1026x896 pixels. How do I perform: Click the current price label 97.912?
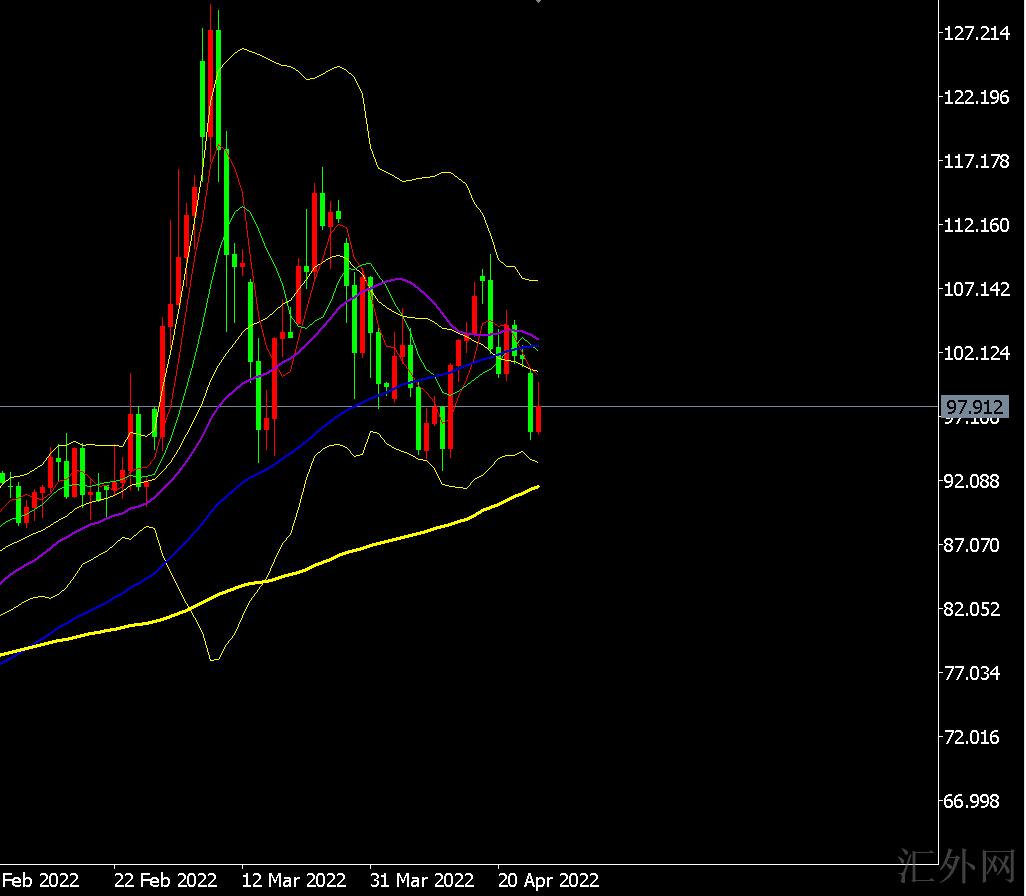pos(975,407)
